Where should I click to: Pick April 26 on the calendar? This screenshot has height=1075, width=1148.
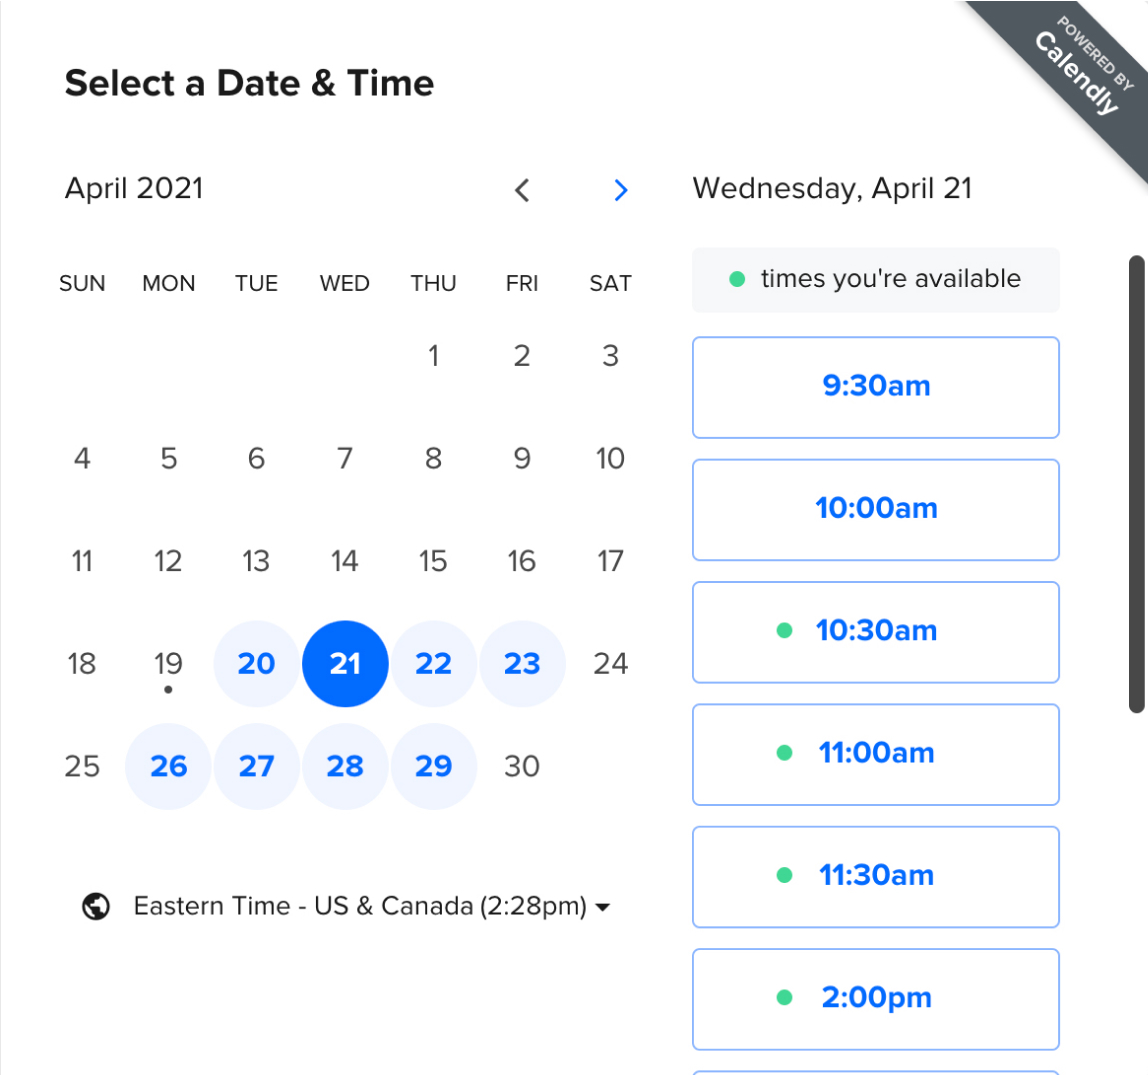(x=168, y=766)
